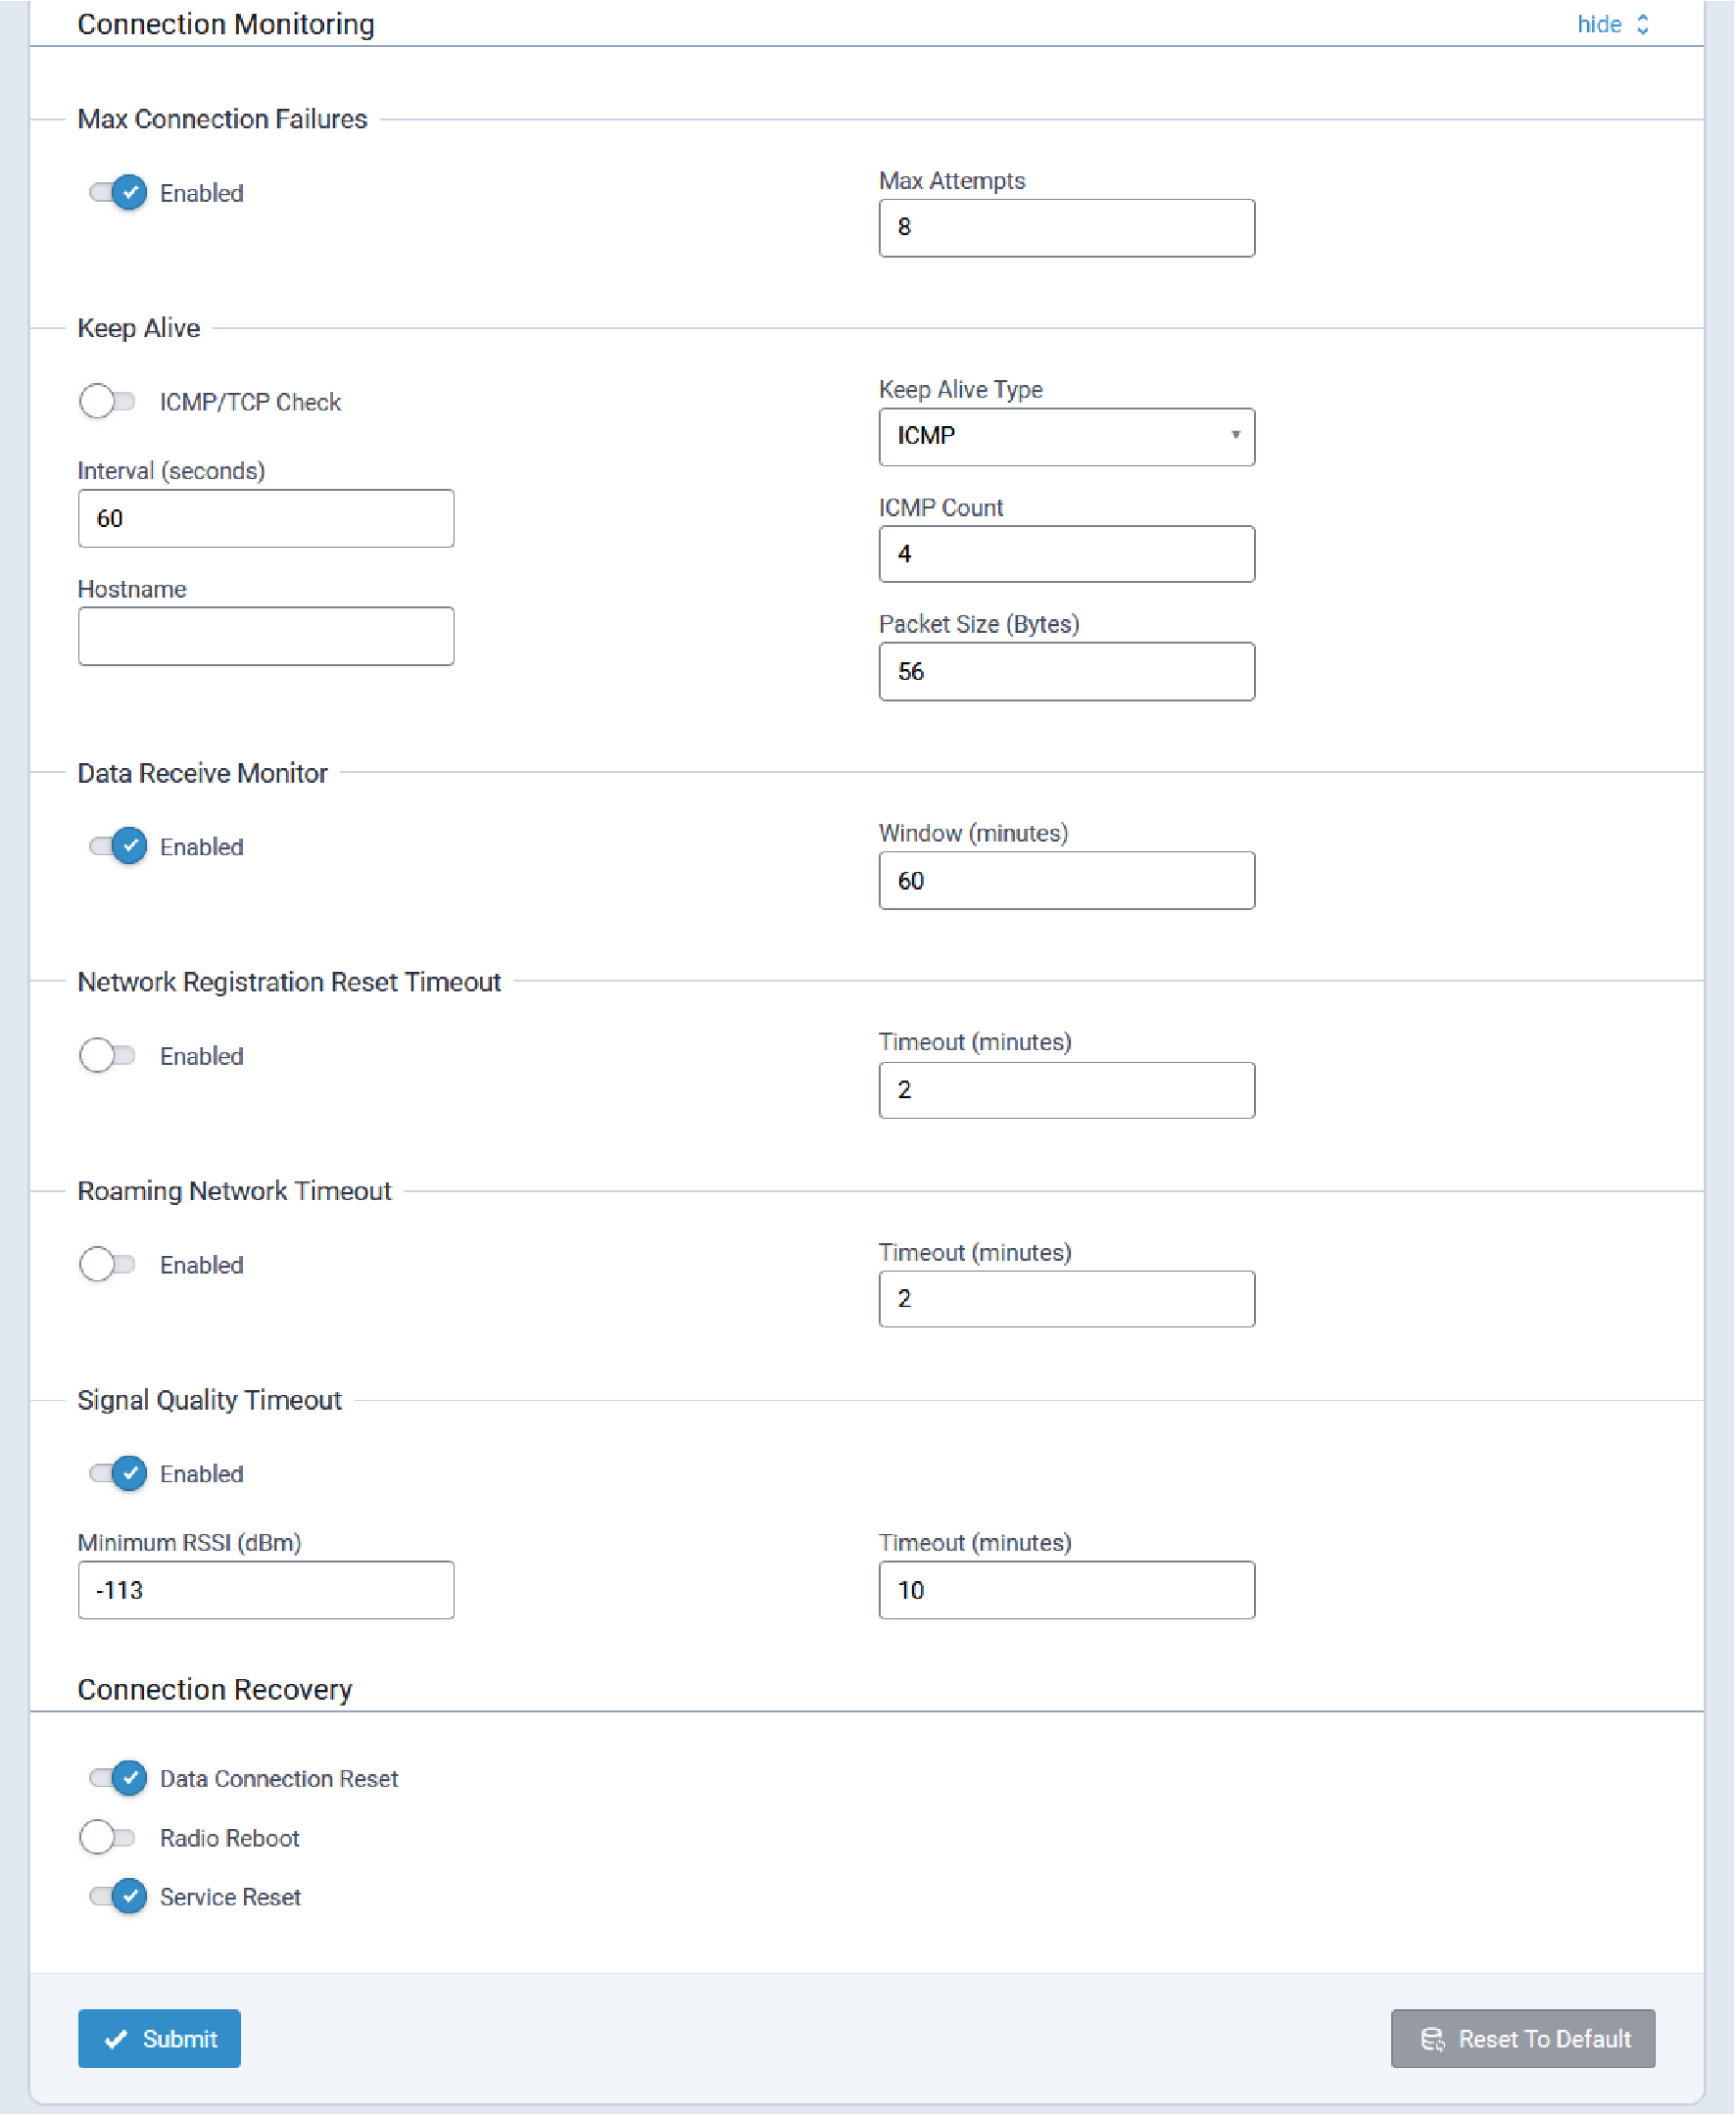Collapse section using the hide link
The width and height of the screenshot is (1736, 2117).
pos(1611,24)
